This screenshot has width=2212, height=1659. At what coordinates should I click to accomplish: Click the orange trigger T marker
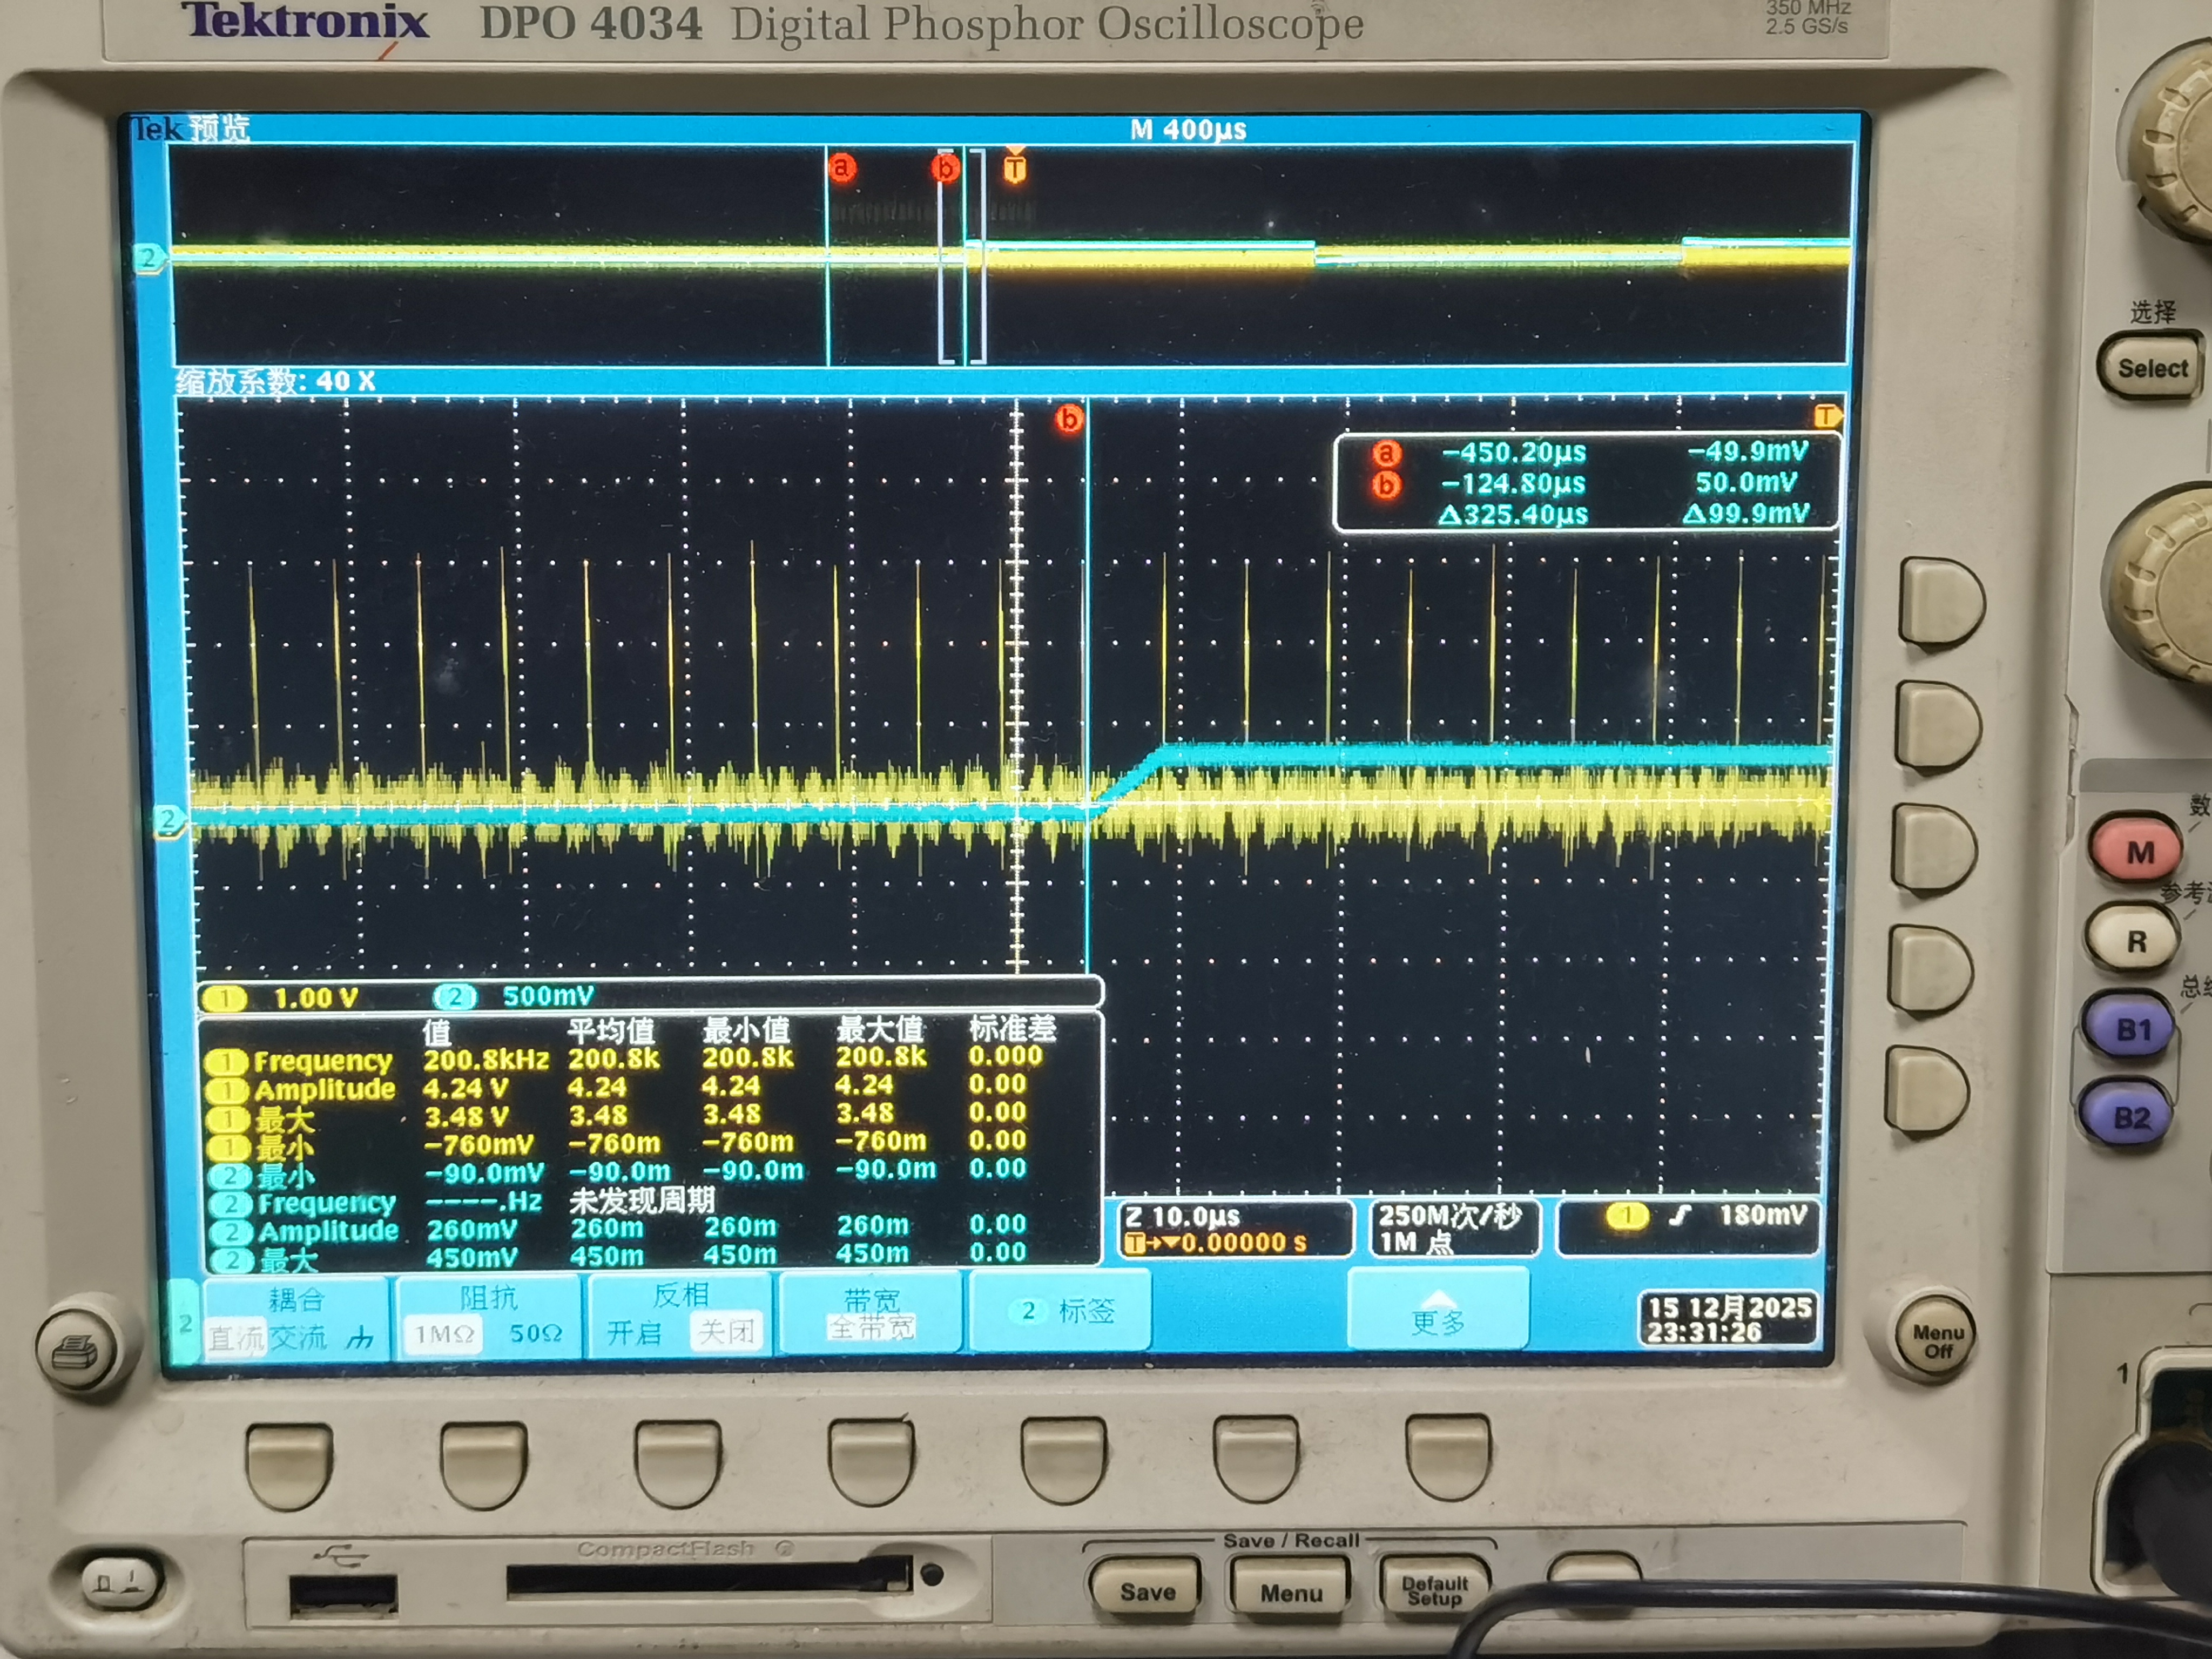pos(1014,169)
